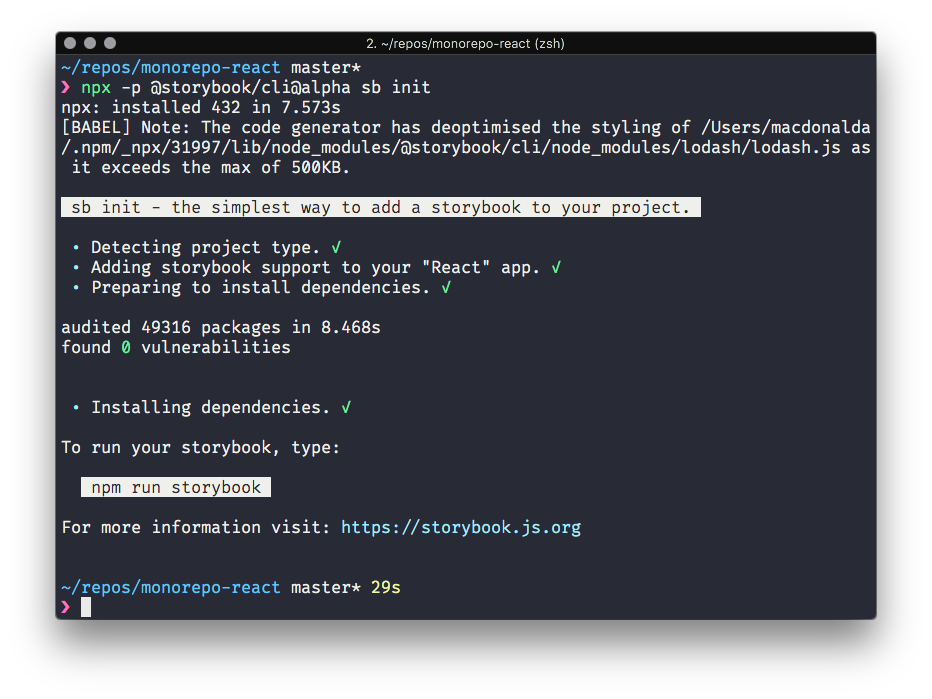Click 'To run your storybook, type:' text

pos(201,448)
